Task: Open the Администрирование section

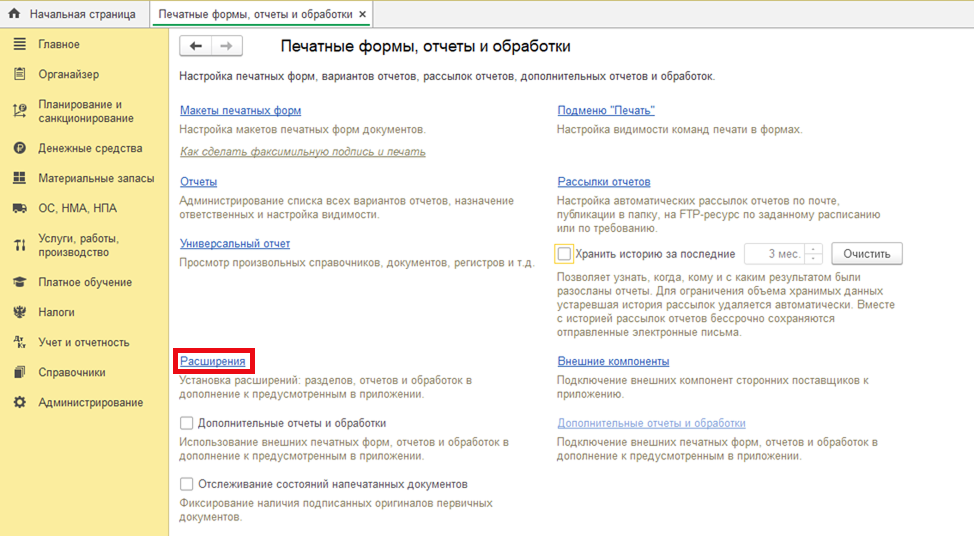Action: pyautogui.click(x=91, y=402)
